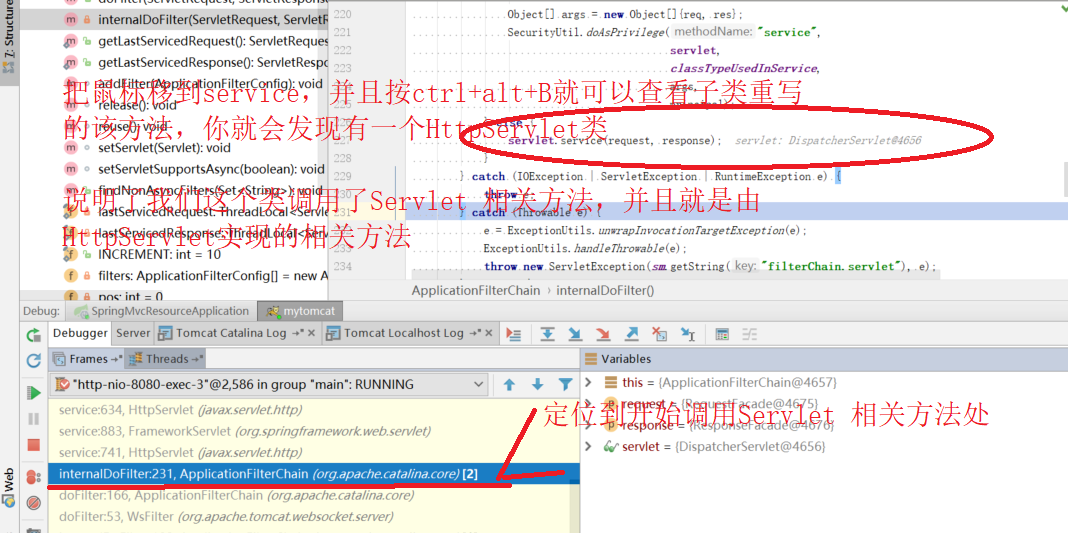Select frame service:741, HttpServlet
The image size is (1068, 533).
tap(313, 453)
